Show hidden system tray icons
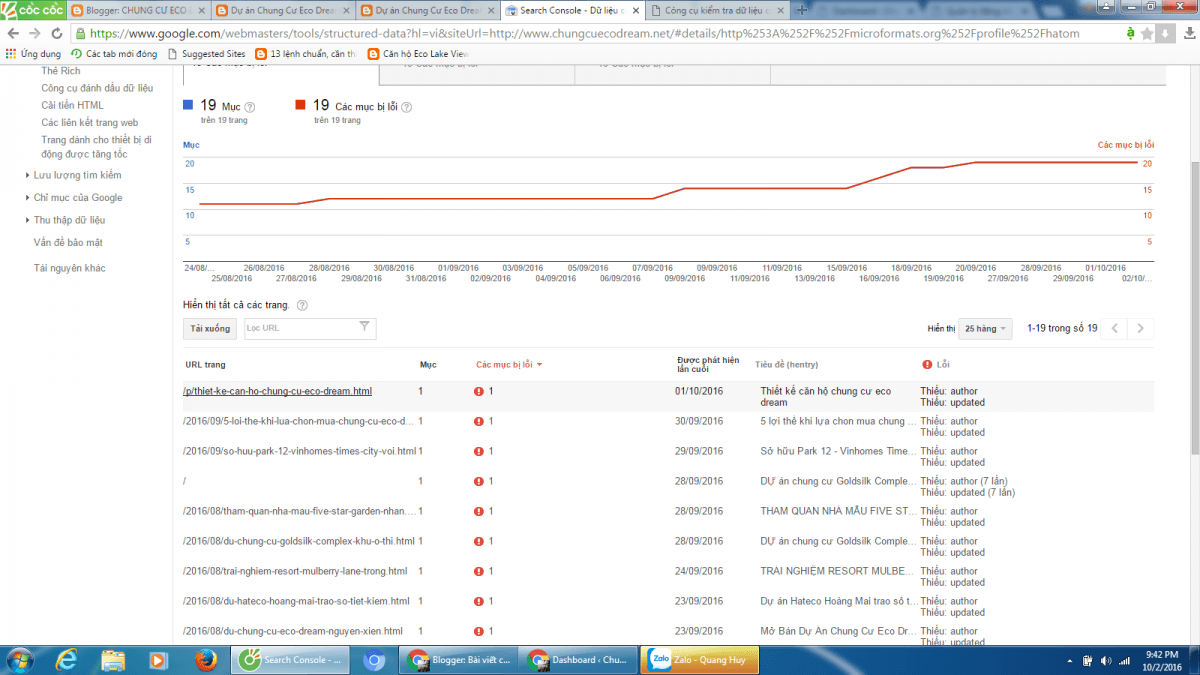The image size is (1200, 675). 1068,660
